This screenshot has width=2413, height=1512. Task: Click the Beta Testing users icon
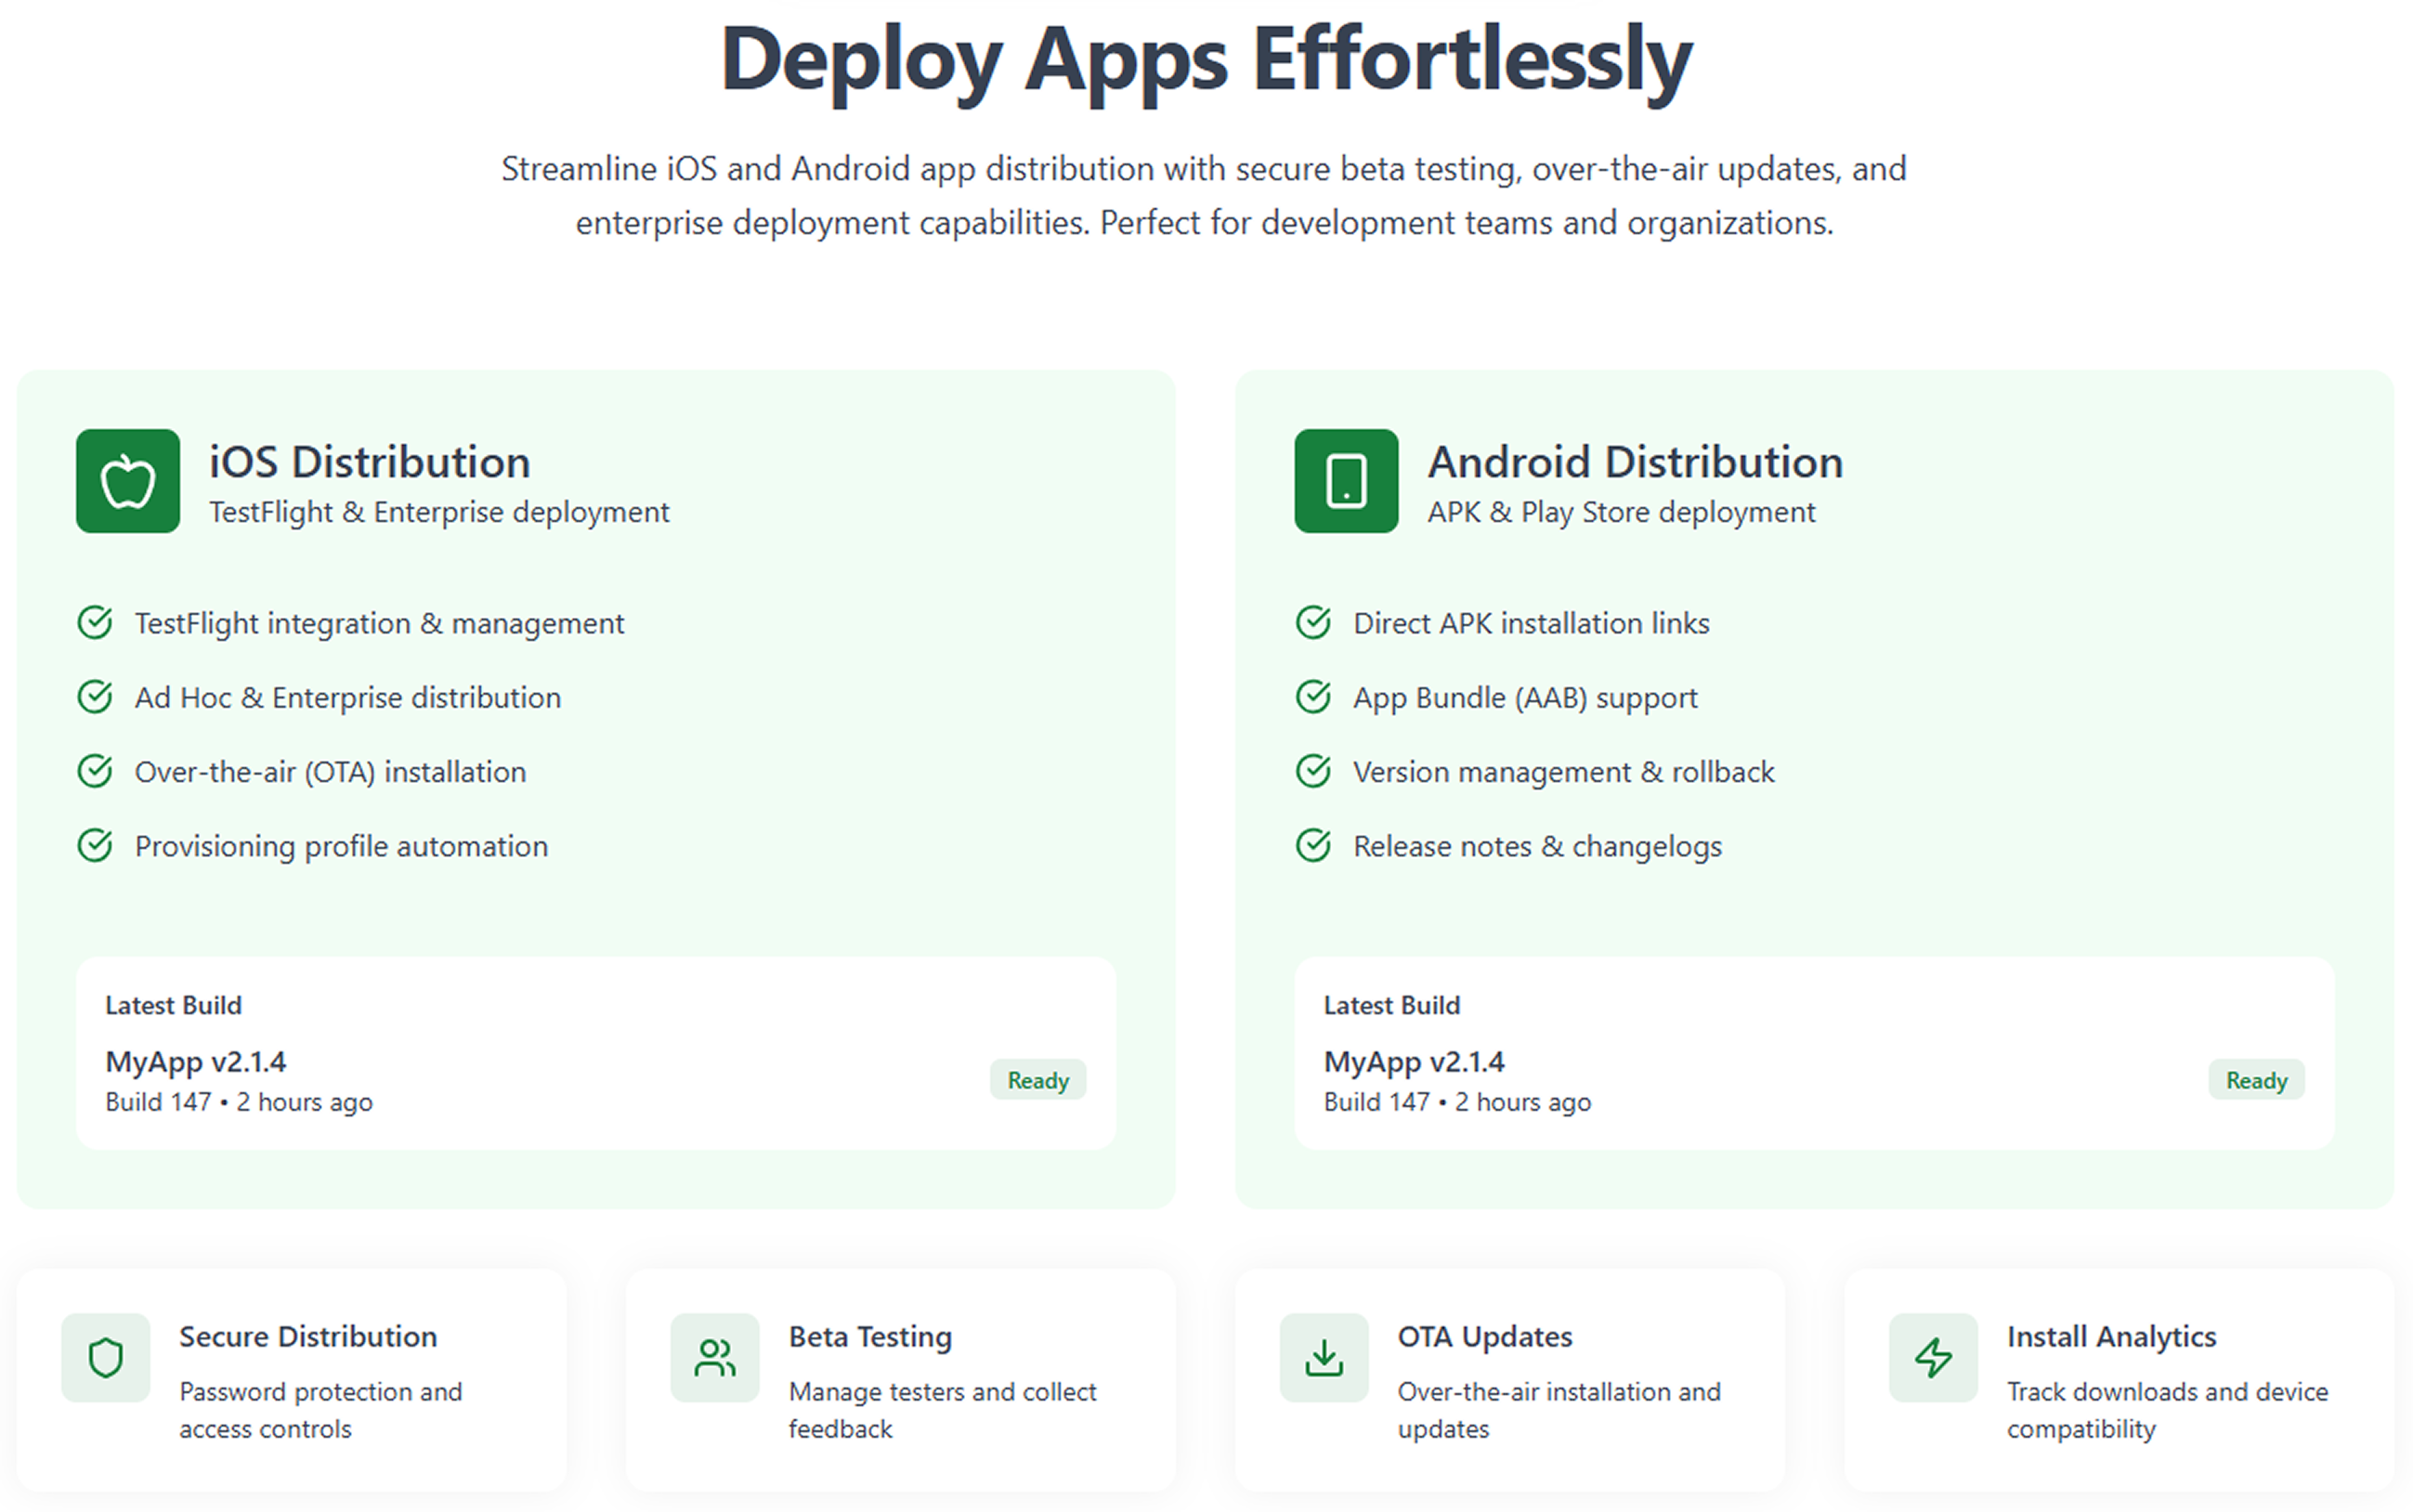coord(715,1357)
